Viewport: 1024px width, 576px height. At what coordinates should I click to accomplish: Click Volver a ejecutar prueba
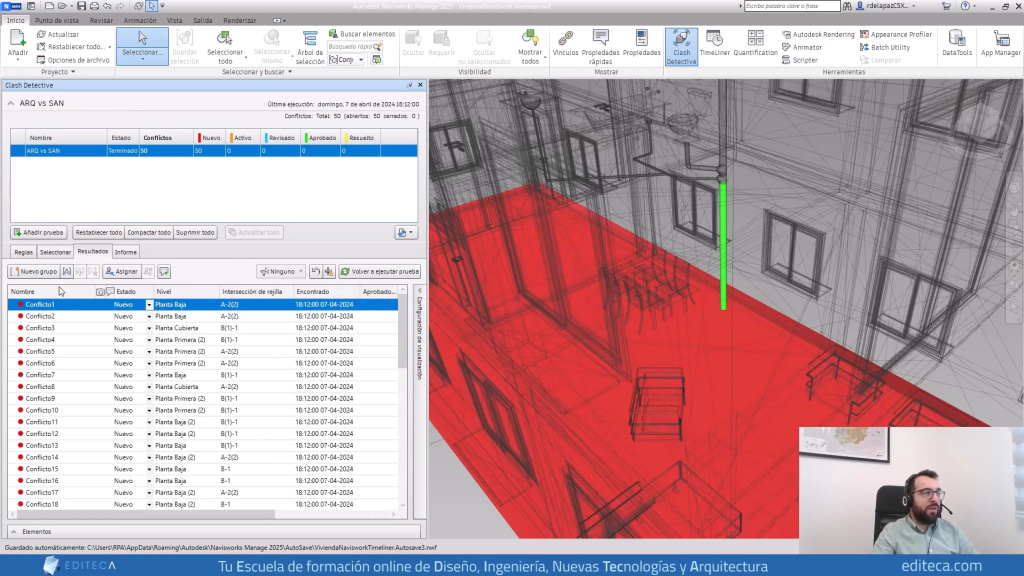379,272
